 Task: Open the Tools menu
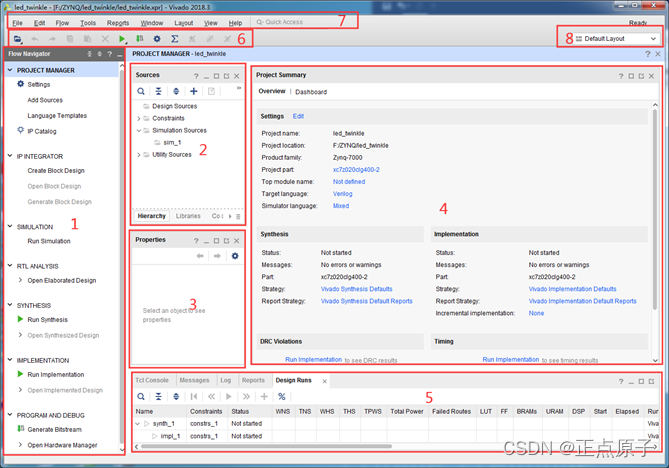pos(88,23)
